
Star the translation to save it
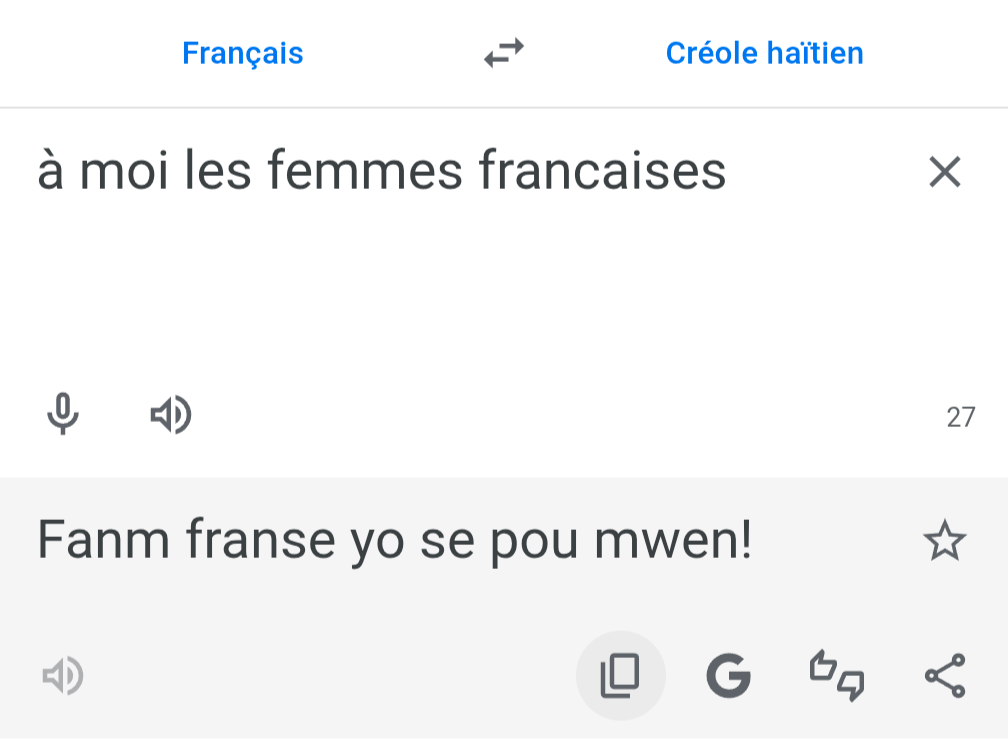coord(944,541)
